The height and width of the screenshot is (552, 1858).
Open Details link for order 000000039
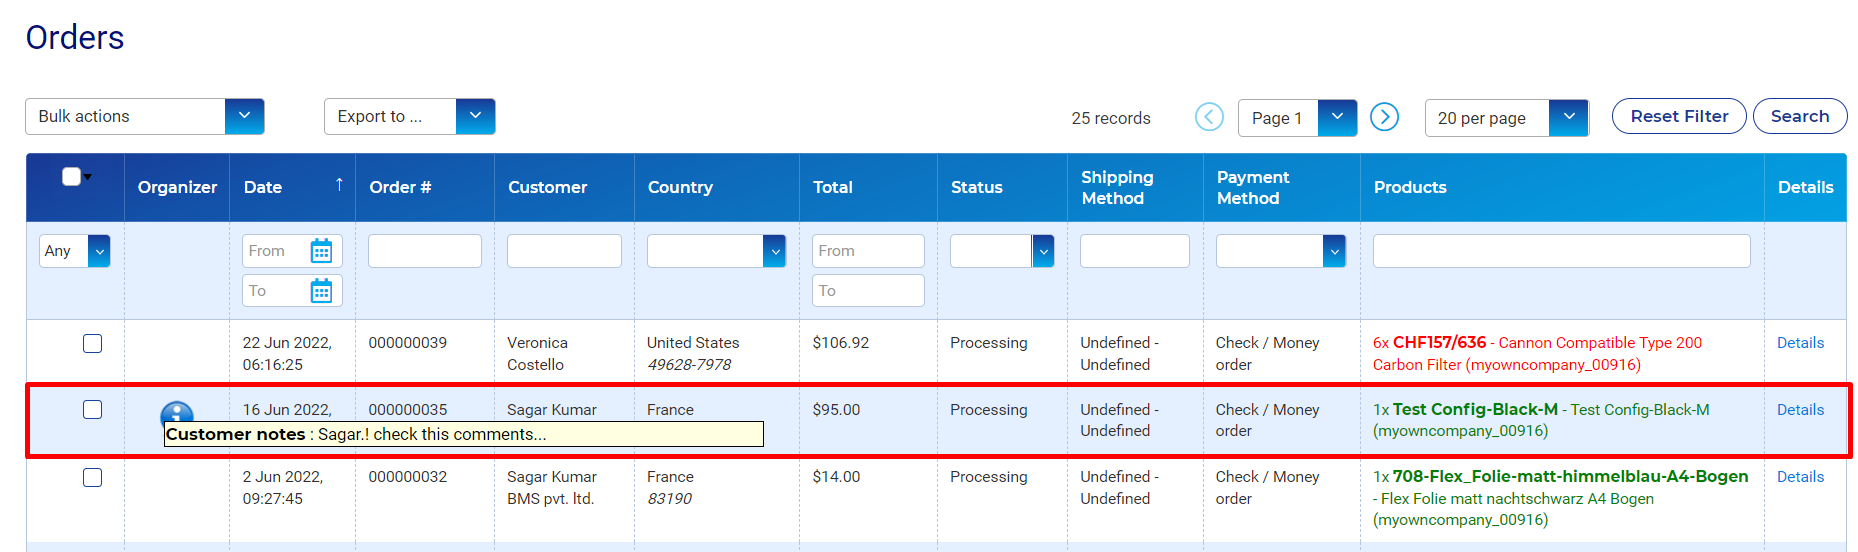pos(1800,343)
